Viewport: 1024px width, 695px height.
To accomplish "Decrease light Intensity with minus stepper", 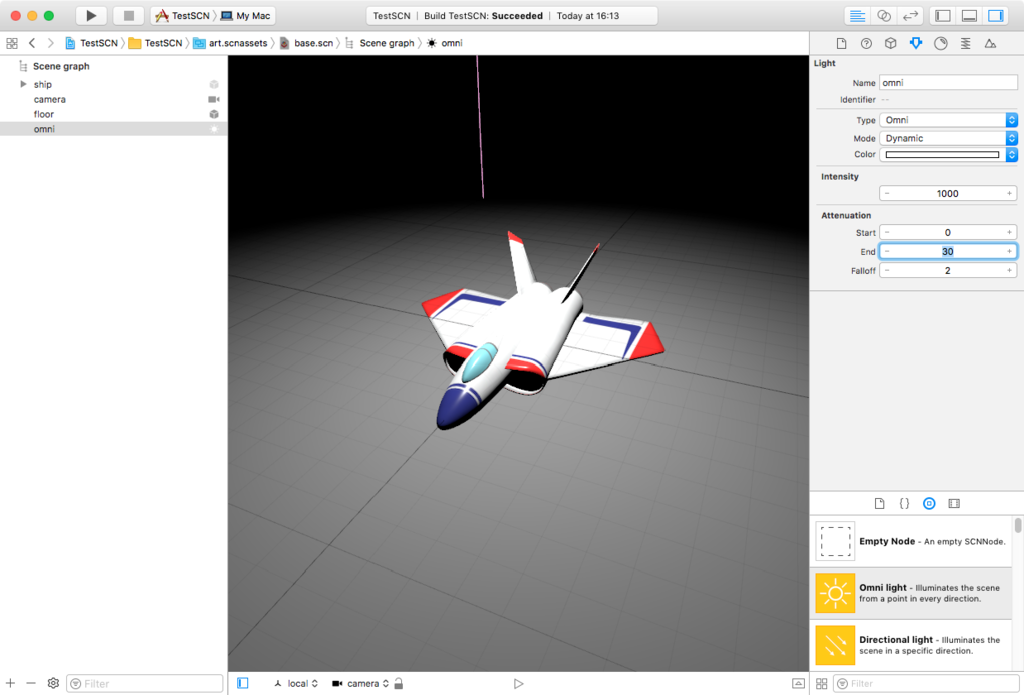I will [887, 193].
